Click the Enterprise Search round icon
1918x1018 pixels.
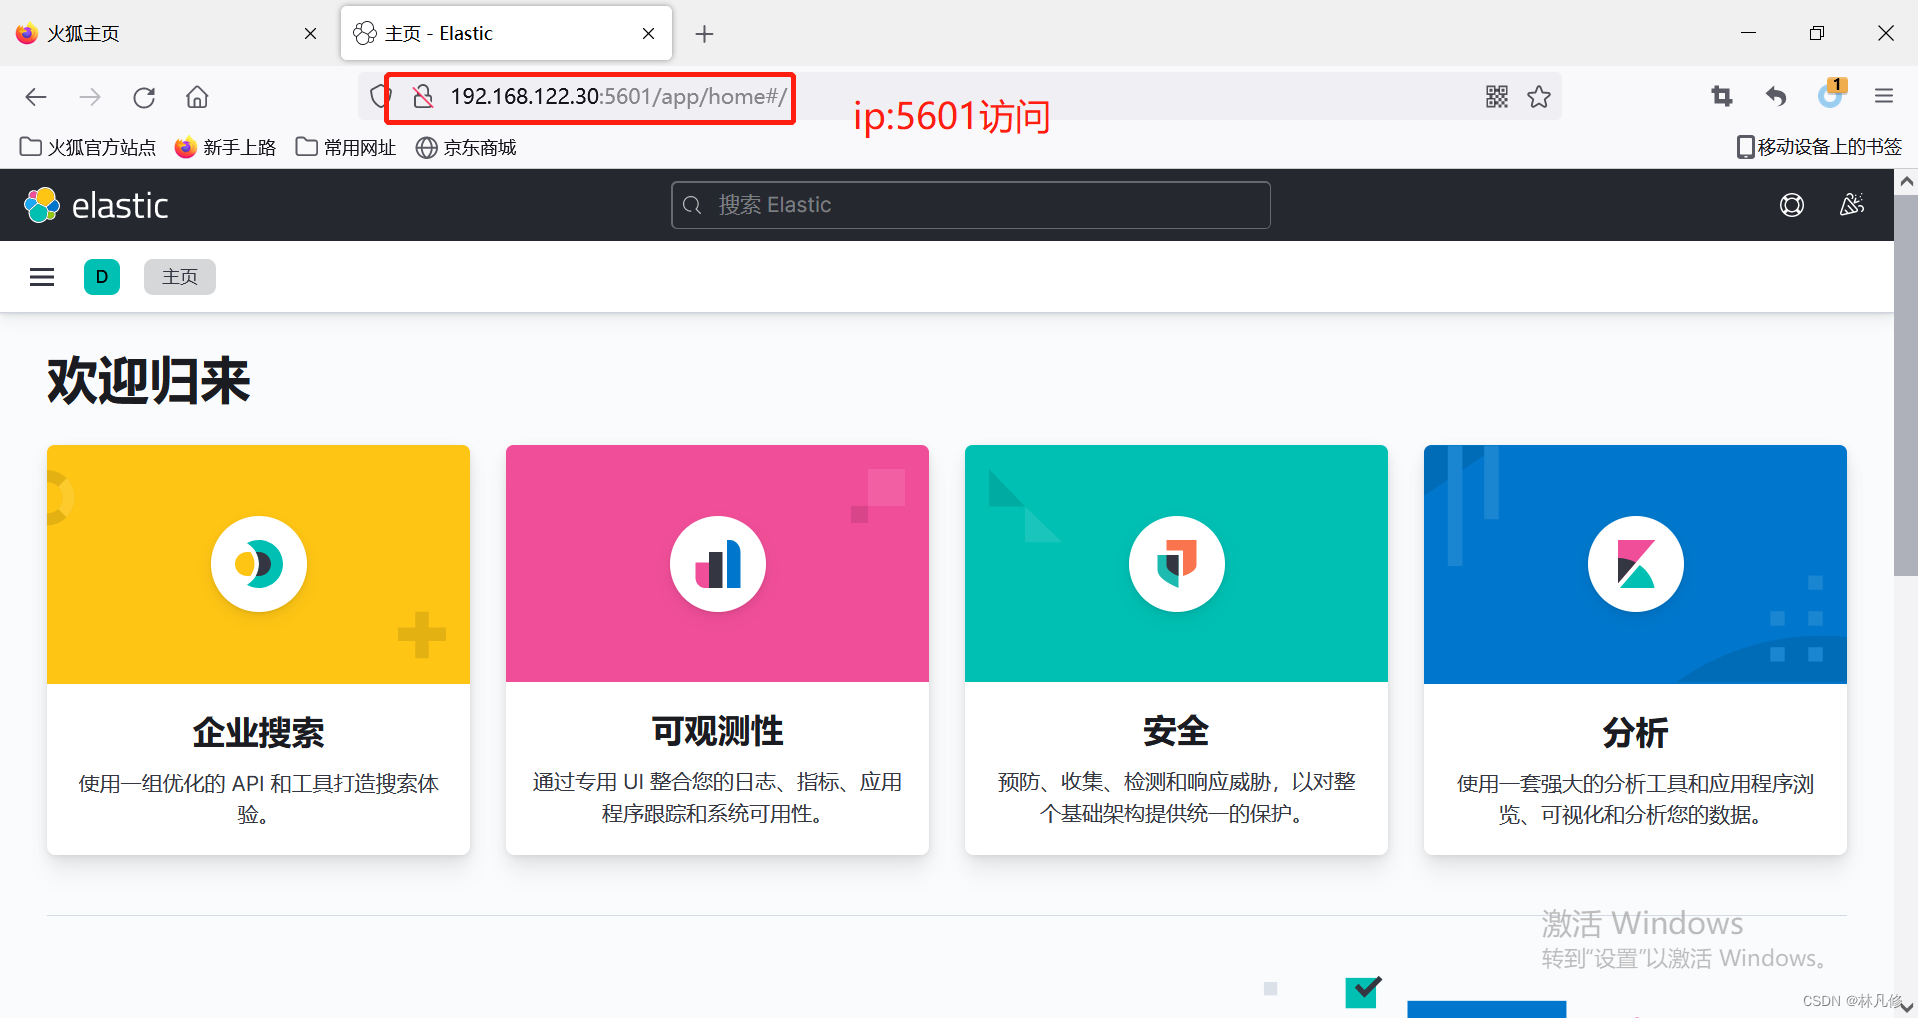(x=259, y=564)
